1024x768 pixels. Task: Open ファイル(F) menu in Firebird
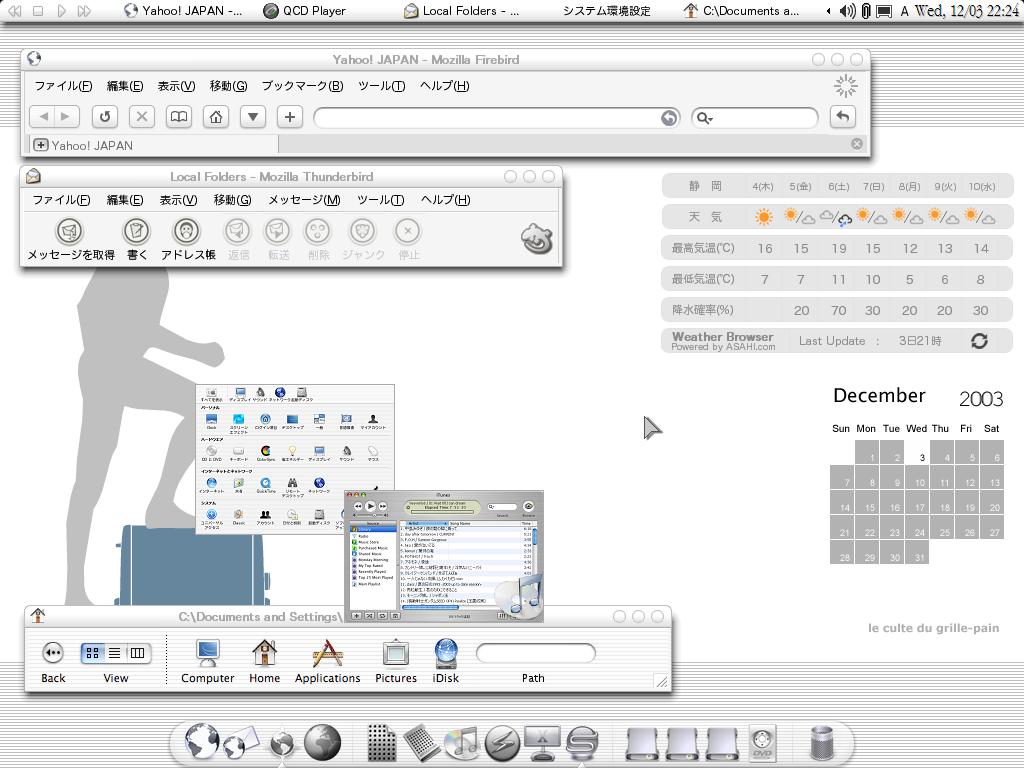coord(63,86)
